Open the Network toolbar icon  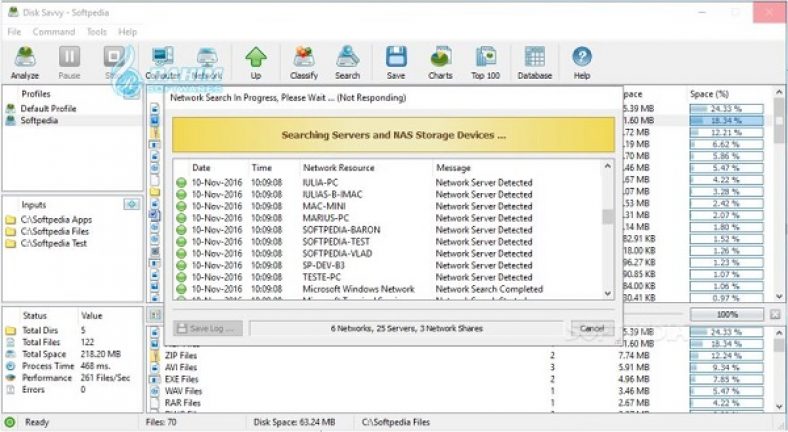pyautogui.click(x=207, y=62)
